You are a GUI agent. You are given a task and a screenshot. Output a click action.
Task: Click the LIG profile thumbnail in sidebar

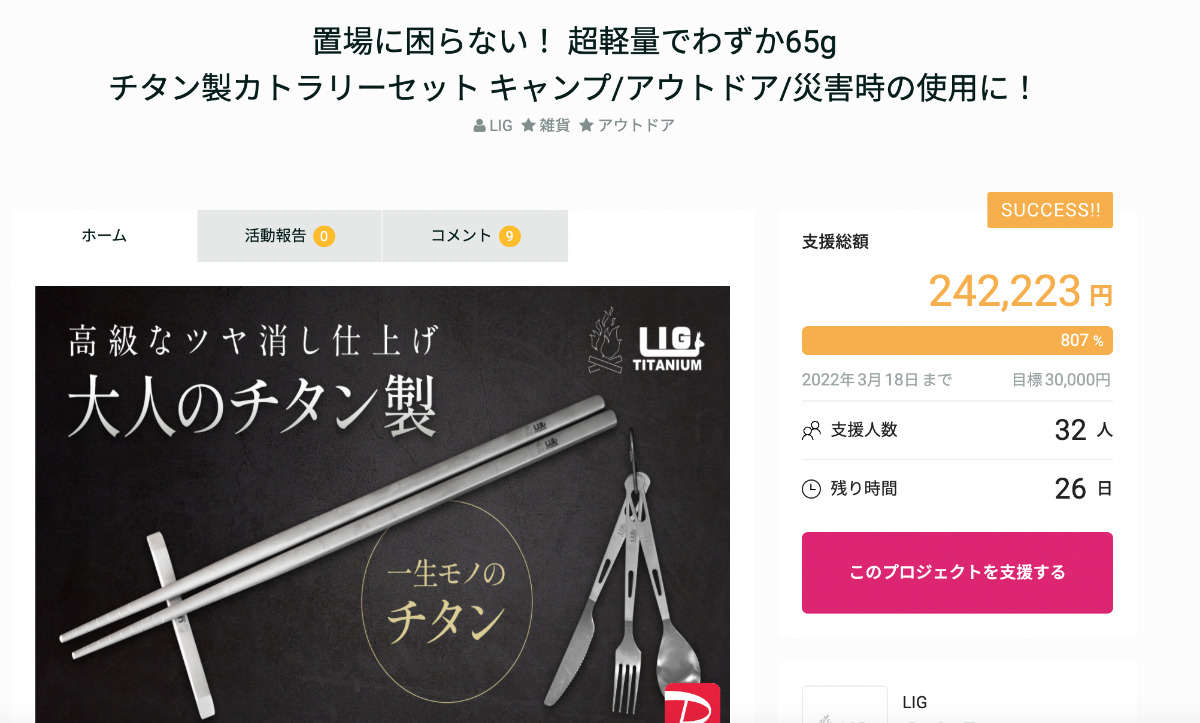tap(845, 704)
